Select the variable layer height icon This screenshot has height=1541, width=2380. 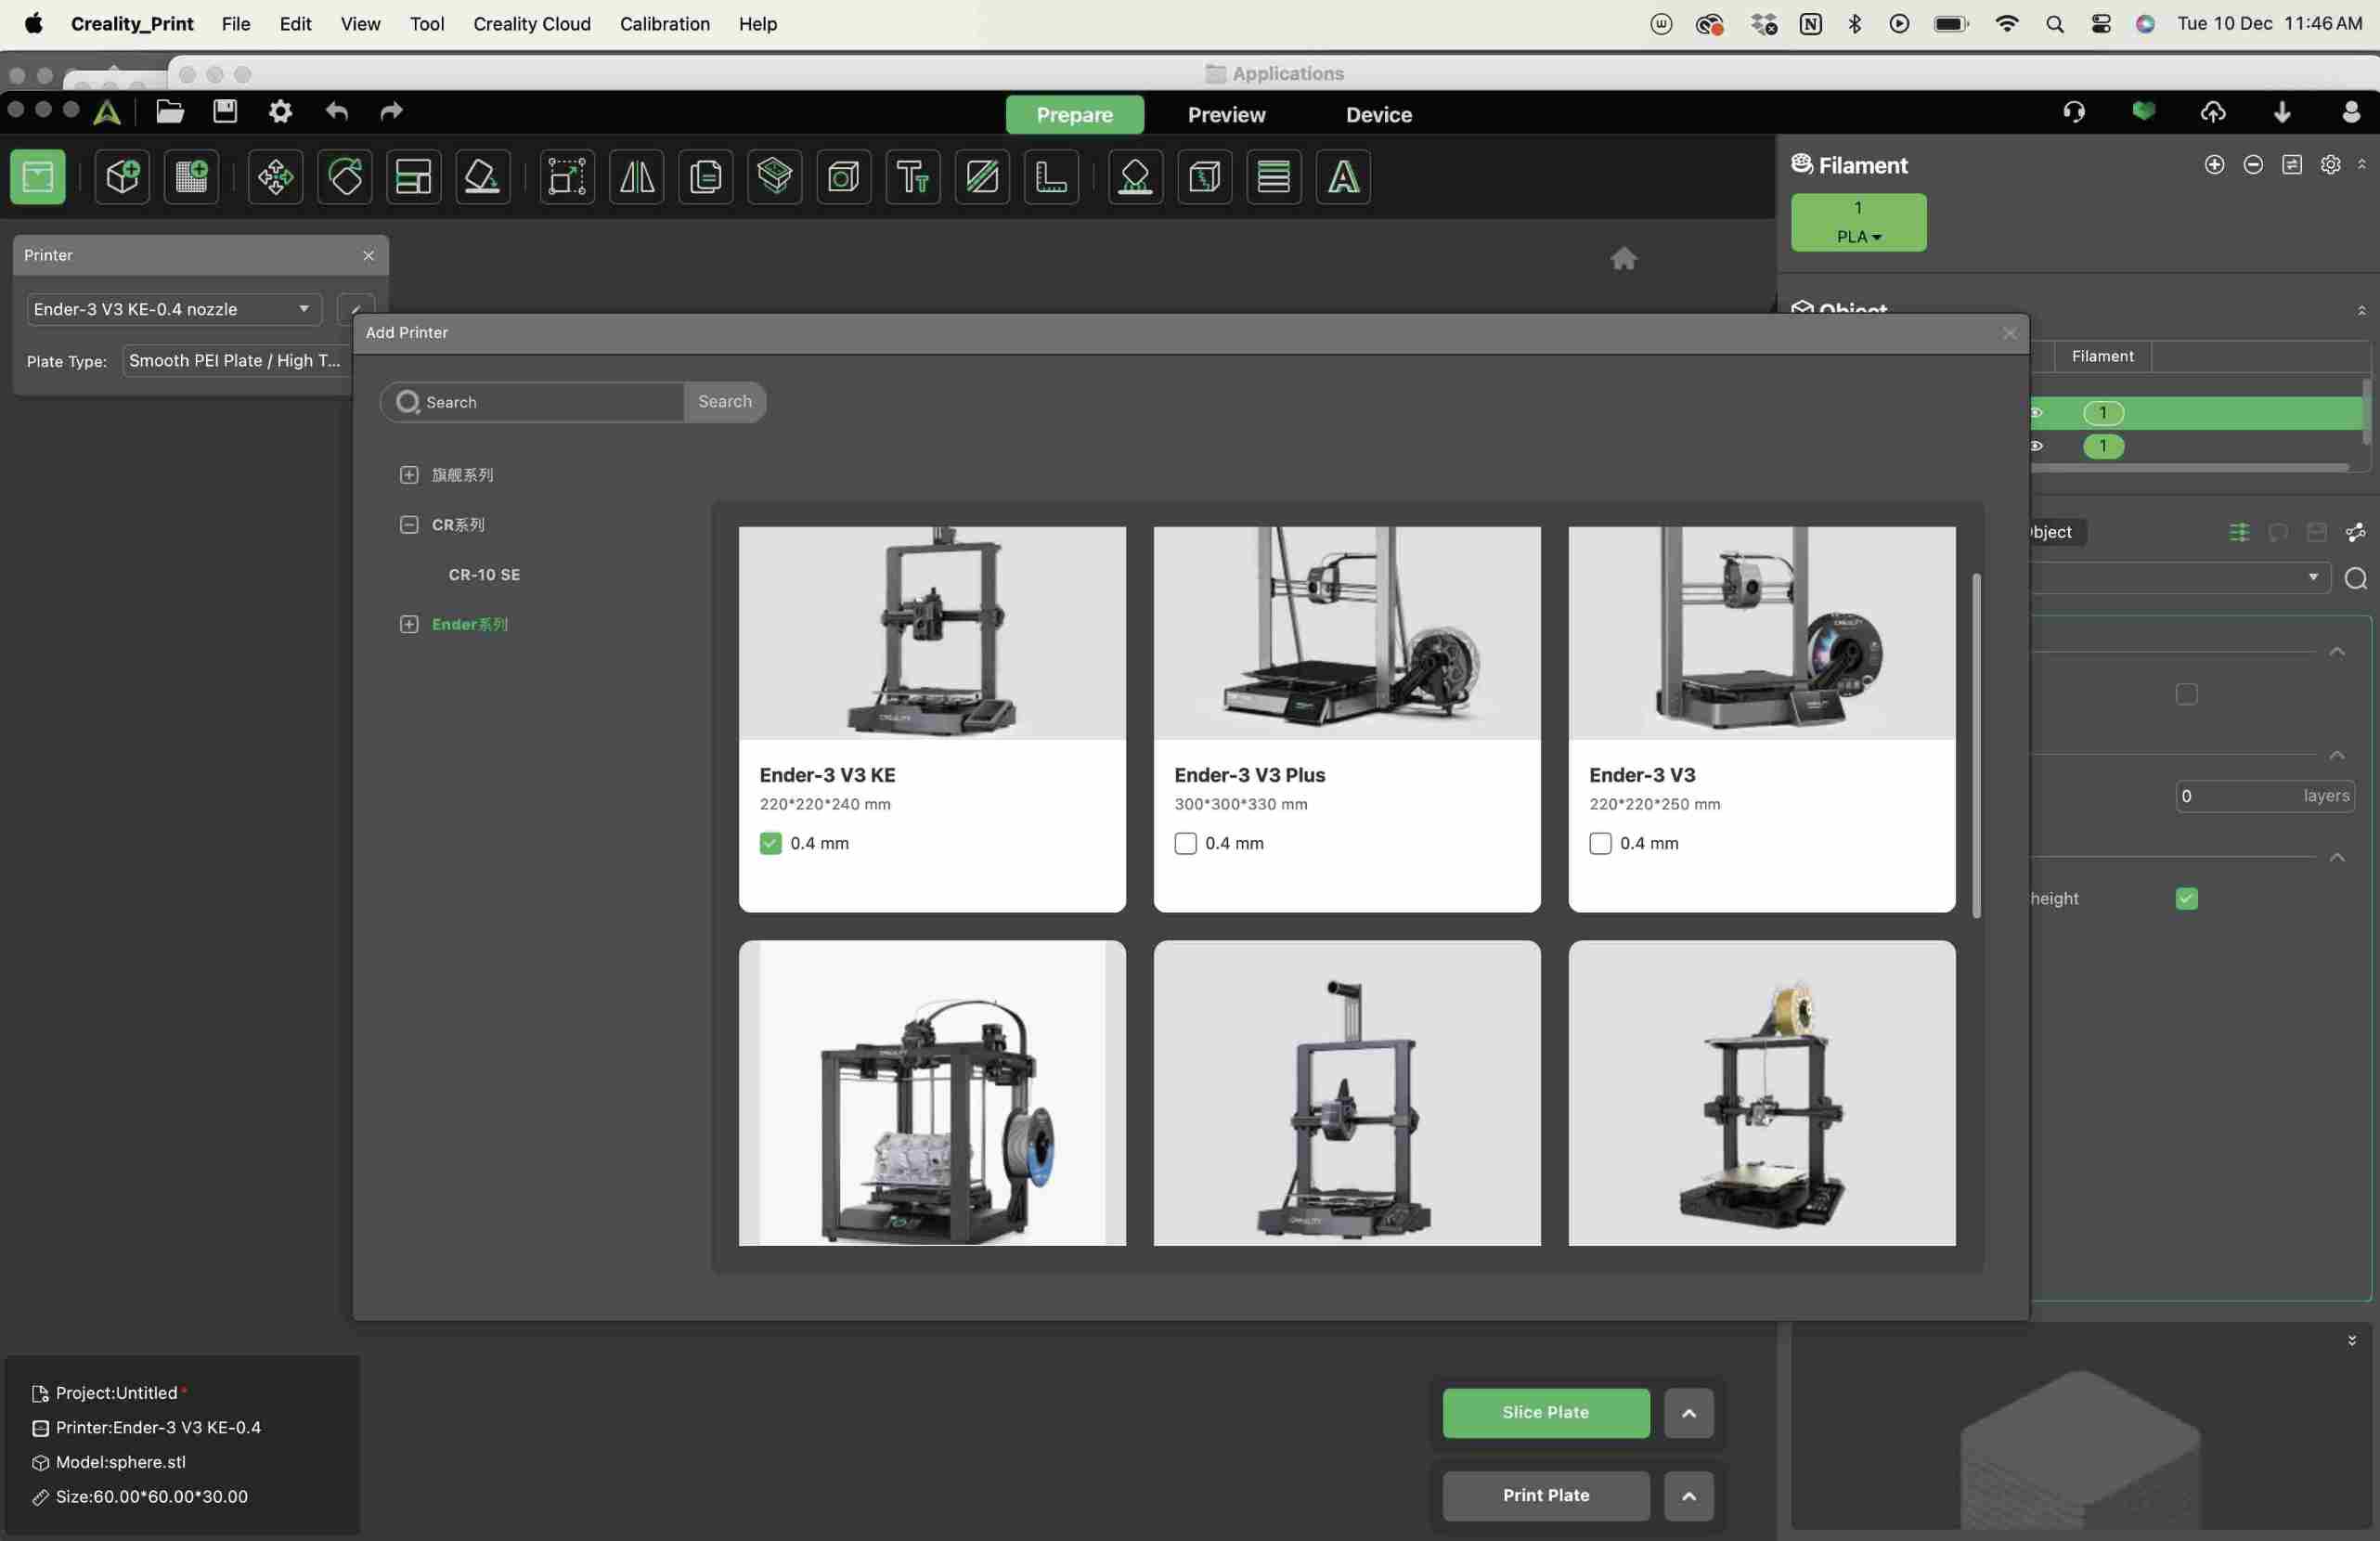pos(1273,177)
